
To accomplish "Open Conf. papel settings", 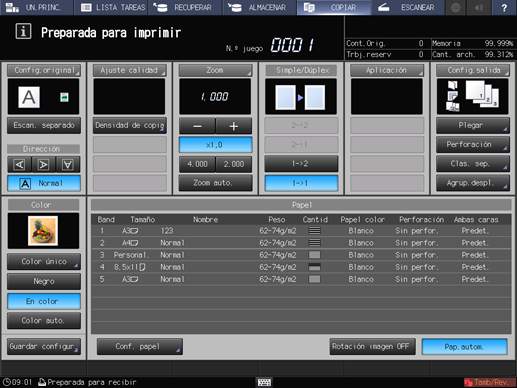I will (x=140, y=347).
